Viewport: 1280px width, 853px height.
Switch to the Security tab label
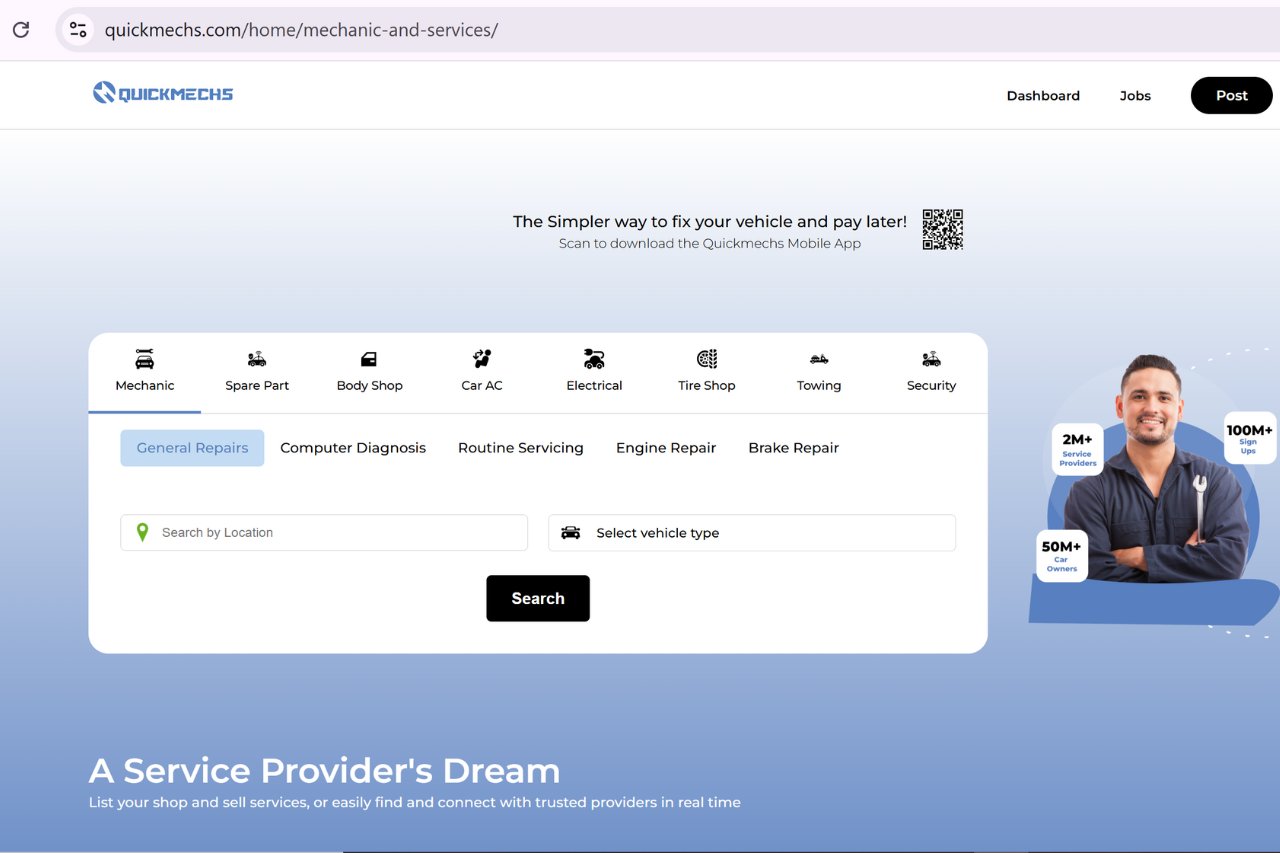pos(931,386)
